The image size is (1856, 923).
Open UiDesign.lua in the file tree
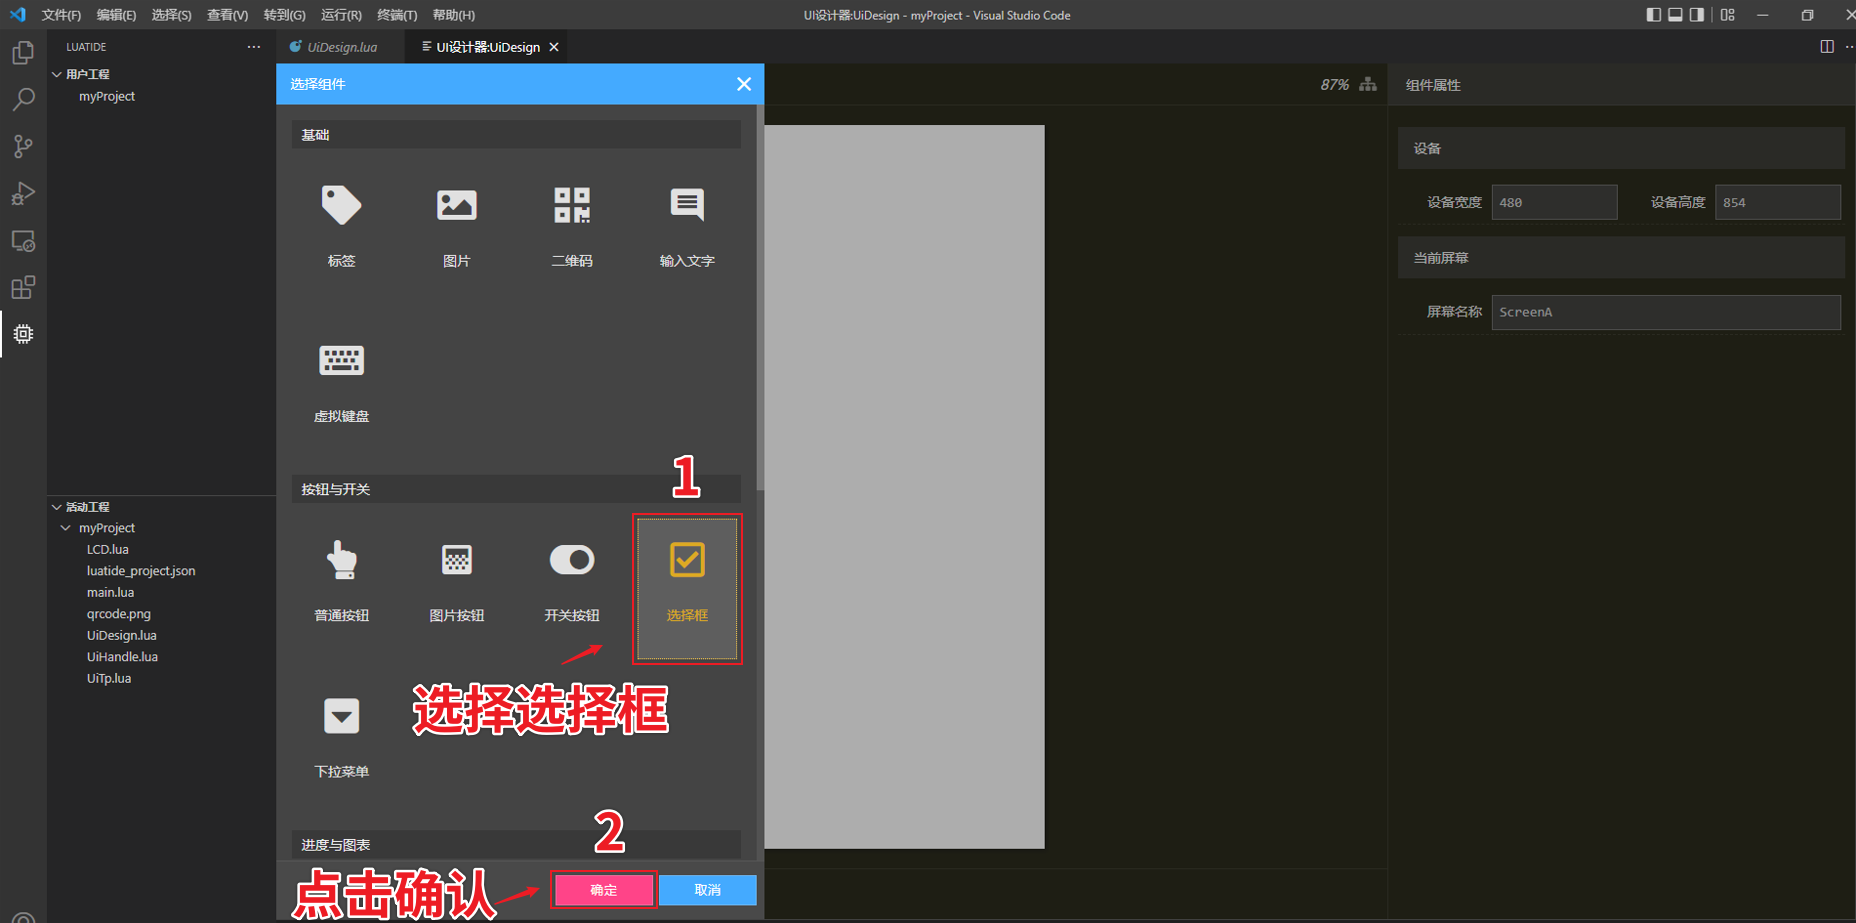click(x=122, y=635)
